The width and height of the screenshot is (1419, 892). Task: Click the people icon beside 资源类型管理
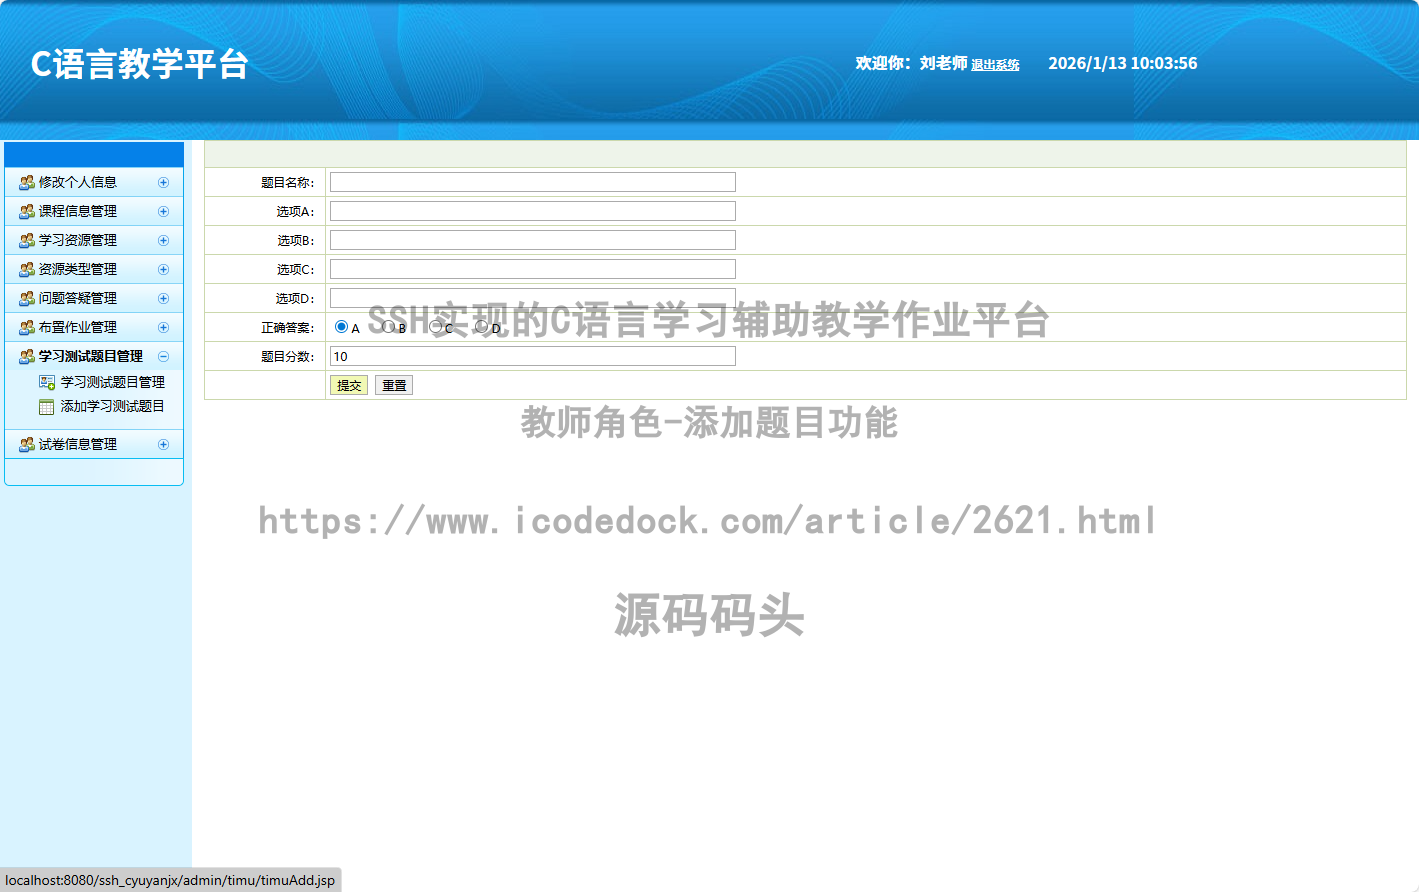point(27,269)
